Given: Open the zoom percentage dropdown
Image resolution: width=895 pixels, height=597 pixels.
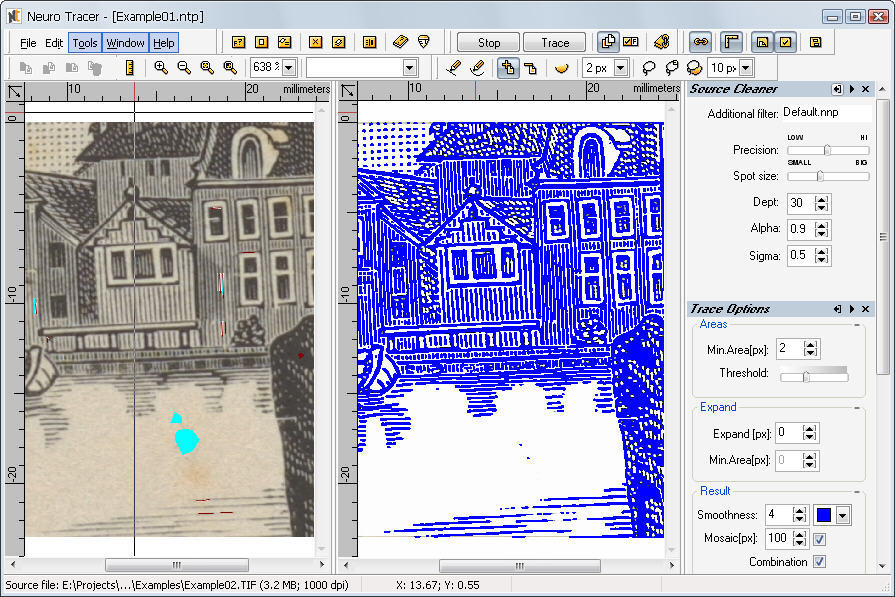Looking at the screenshot, I should pyautogui.click(x=289, y=68).
